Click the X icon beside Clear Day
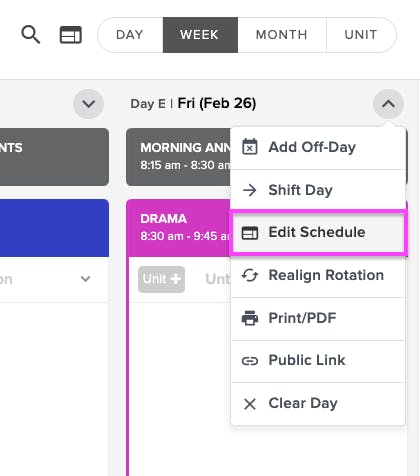 tap(250, 404)
